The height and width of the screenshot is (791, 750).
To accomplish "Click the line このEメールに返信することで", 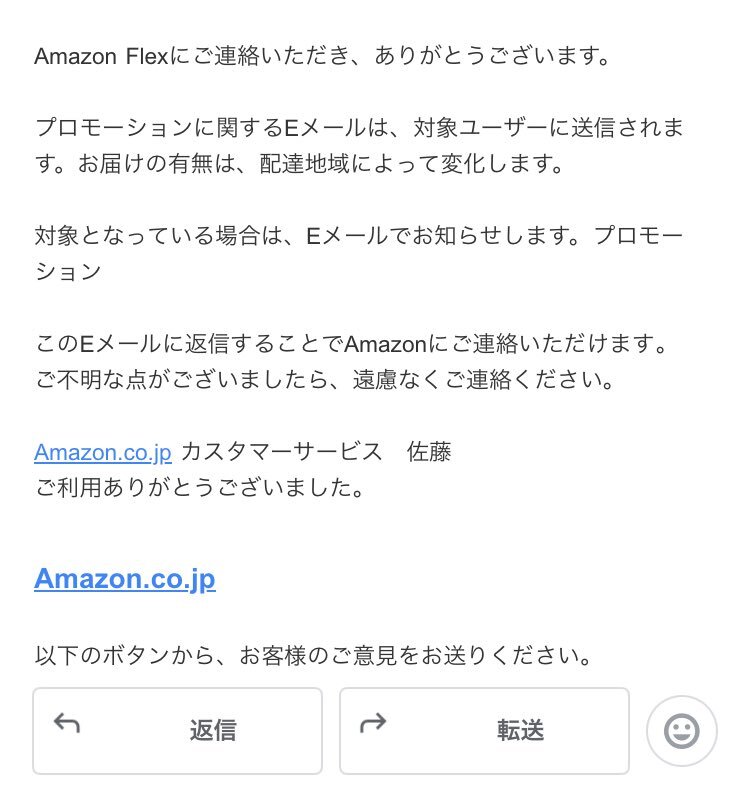I will [x=351, y=344].
